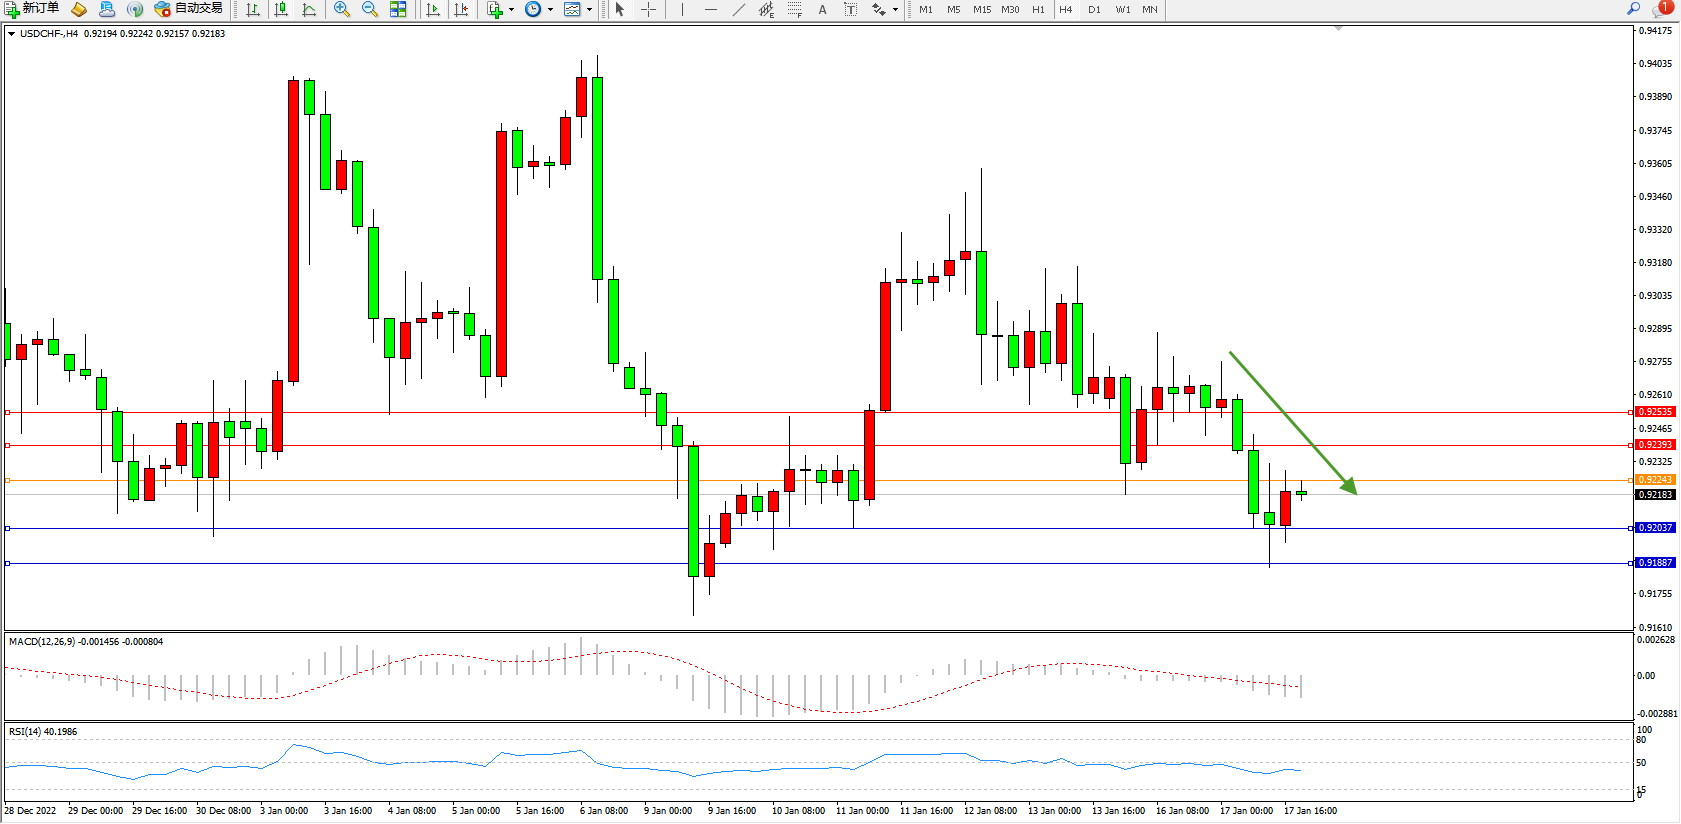The height and width of the screenshot is (824, 1681).
Task: Zoom in on the chart
Action: (x=342, y=9)
